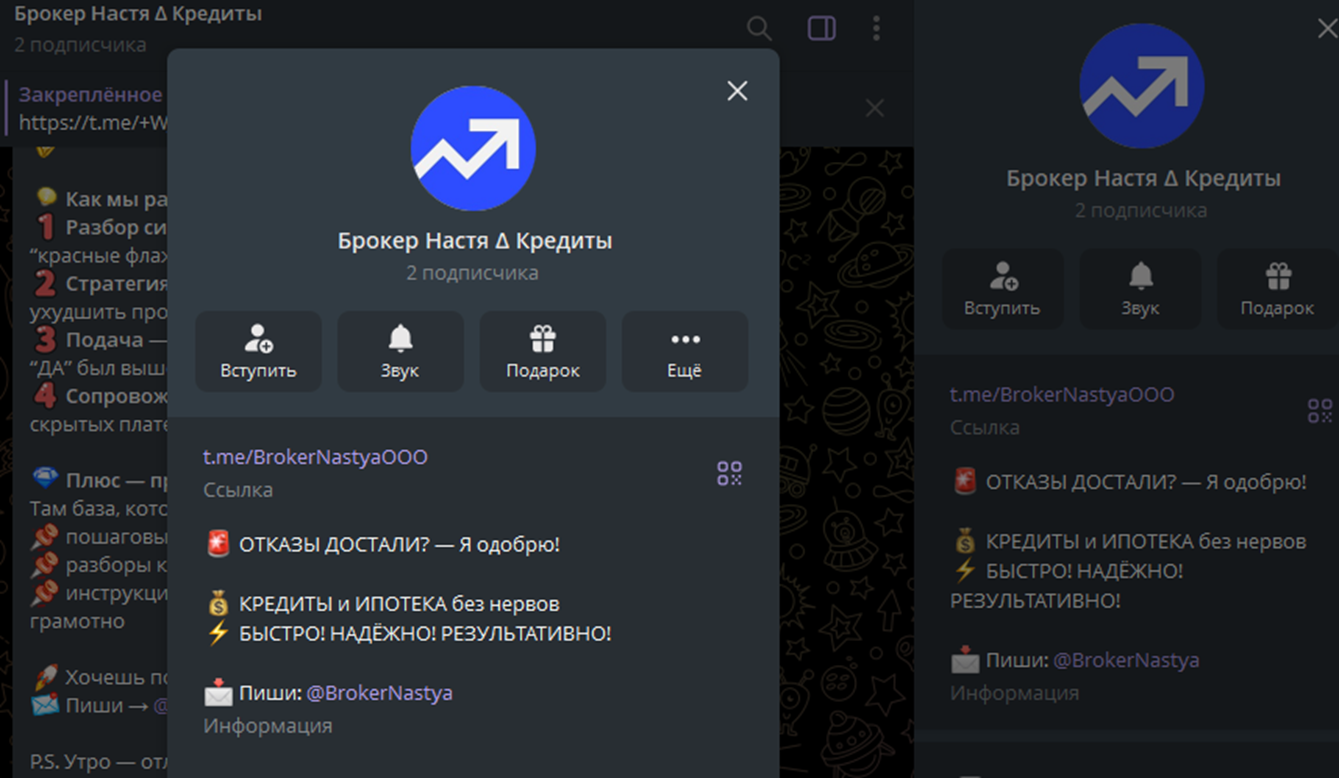Click the channel avatar in popup dialog

473,148
